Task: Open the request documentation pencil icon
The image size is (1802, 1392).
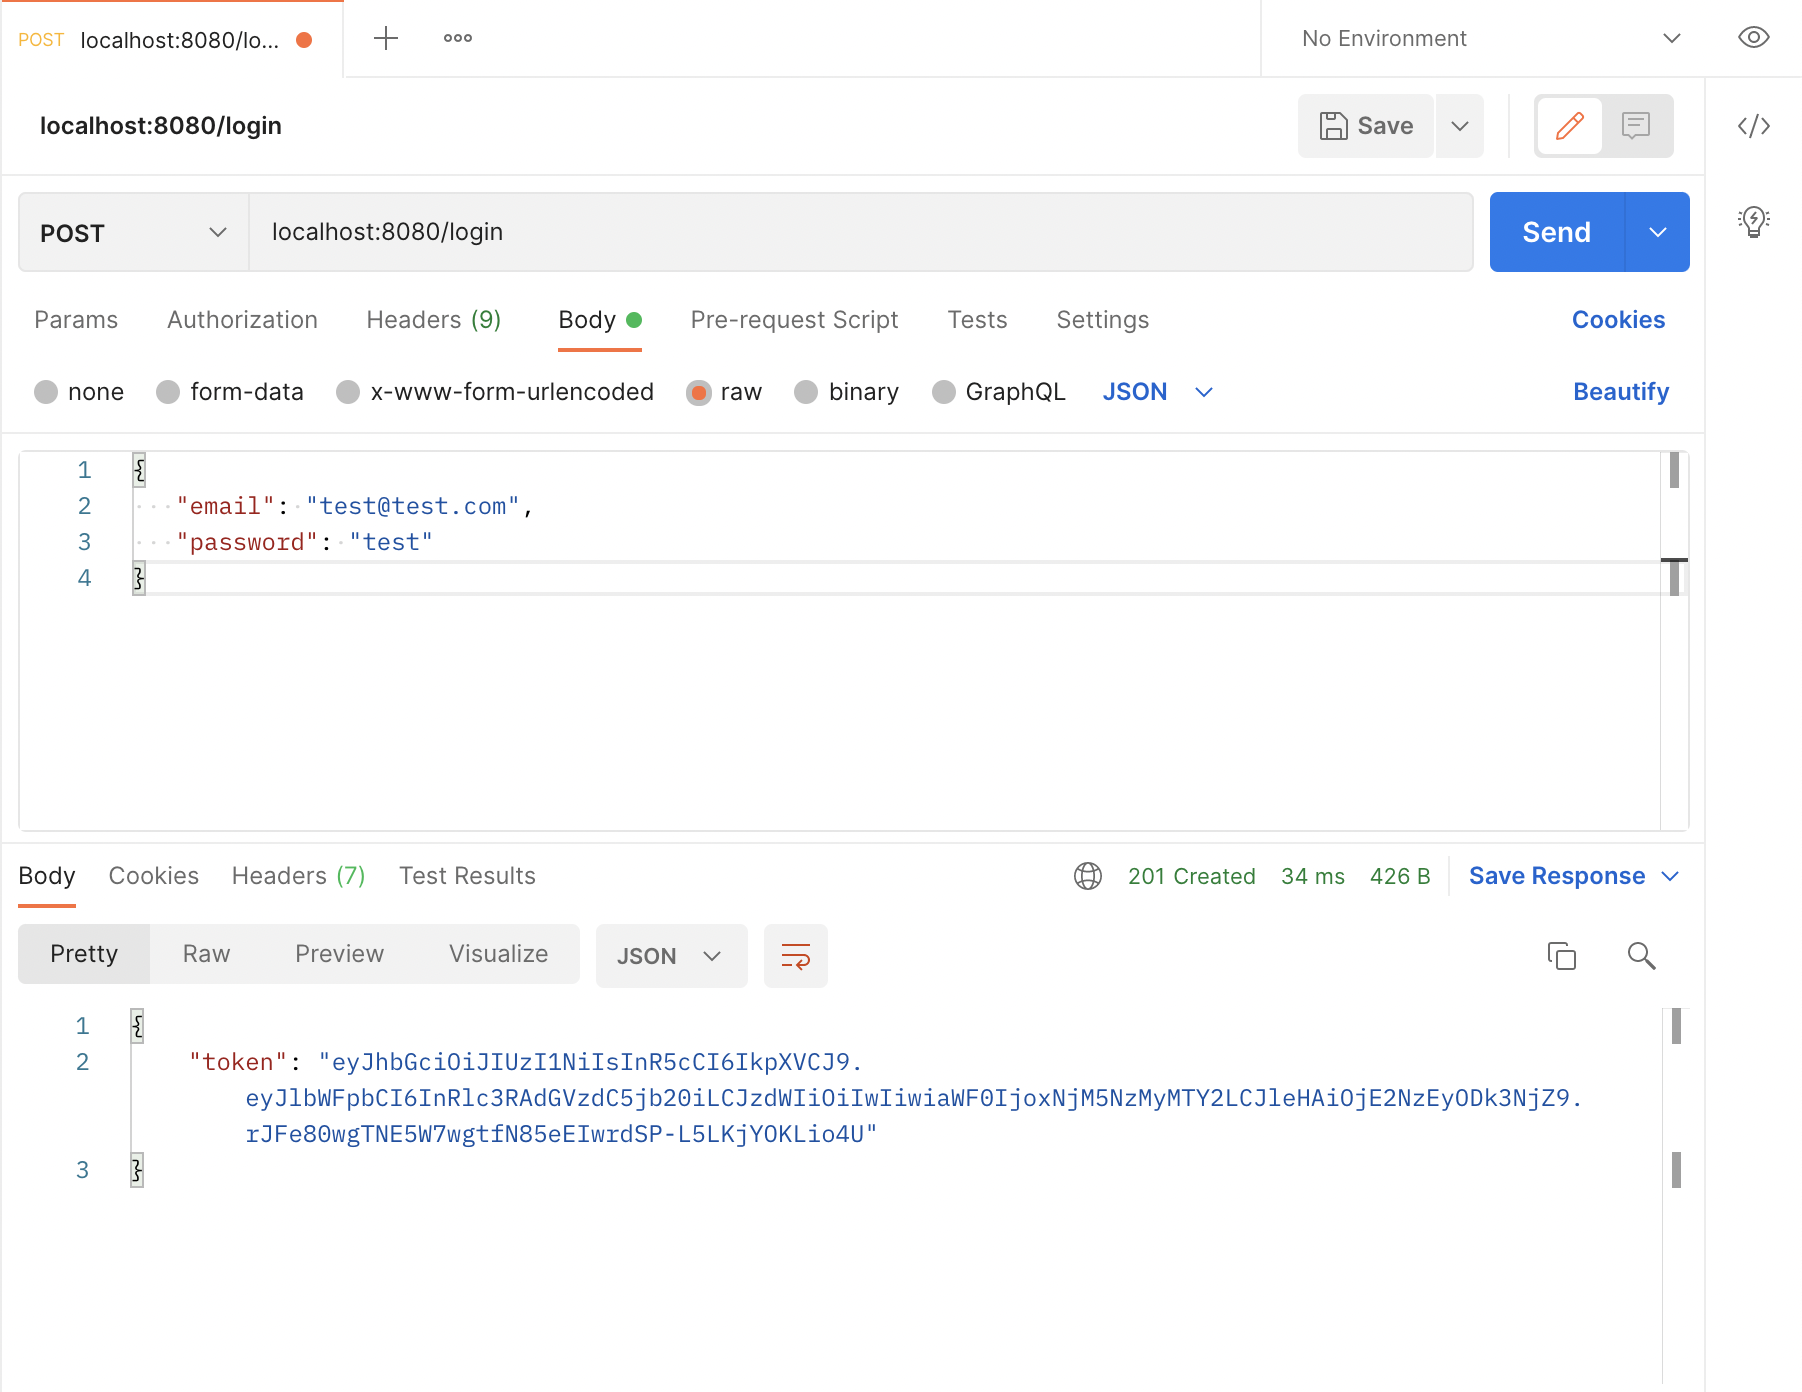Action: point(1569,126)
